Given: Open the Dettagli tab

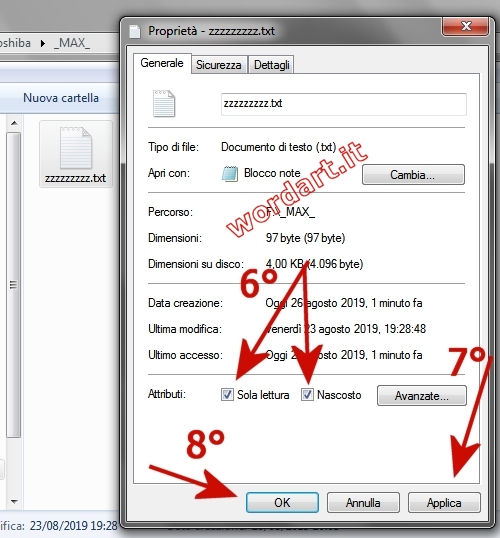Looking at the screenshot, I should tap(271, 65).
